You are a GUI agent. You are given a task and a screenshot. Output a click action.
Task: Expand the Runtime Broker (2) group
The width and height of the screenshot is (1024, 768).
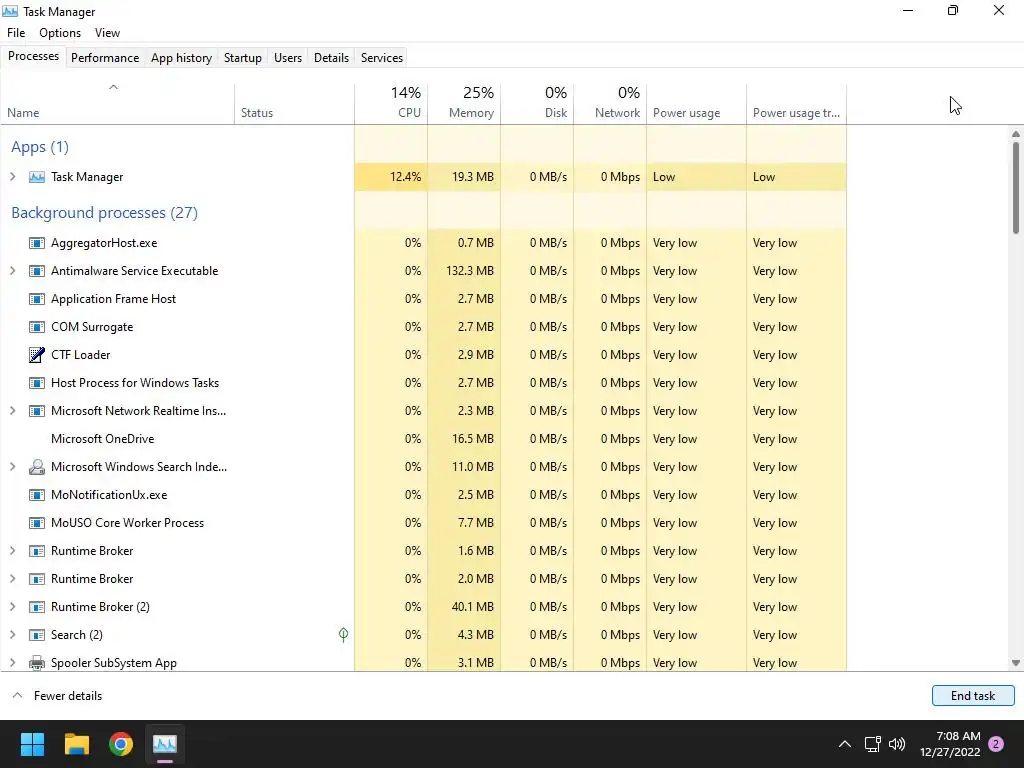(12, 607)
